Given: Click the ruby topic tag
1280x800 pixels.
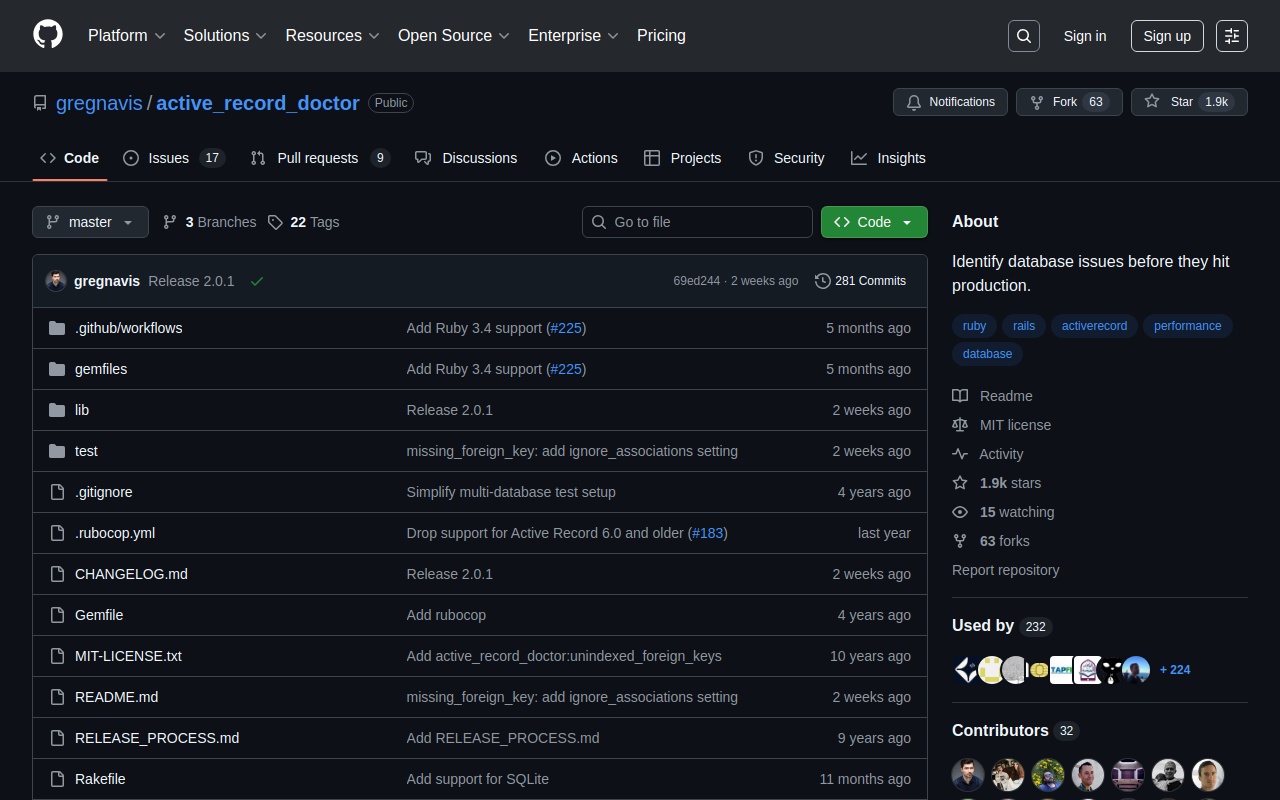Looking at the screenshot, I should (973, 325).
